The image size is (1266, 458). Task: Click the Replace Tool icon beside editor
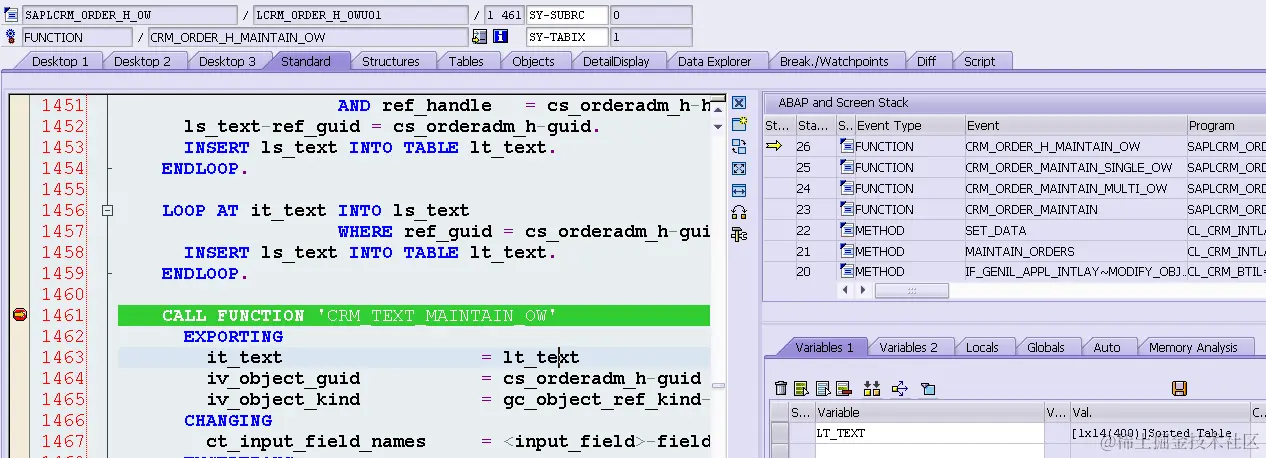[739, 147]
